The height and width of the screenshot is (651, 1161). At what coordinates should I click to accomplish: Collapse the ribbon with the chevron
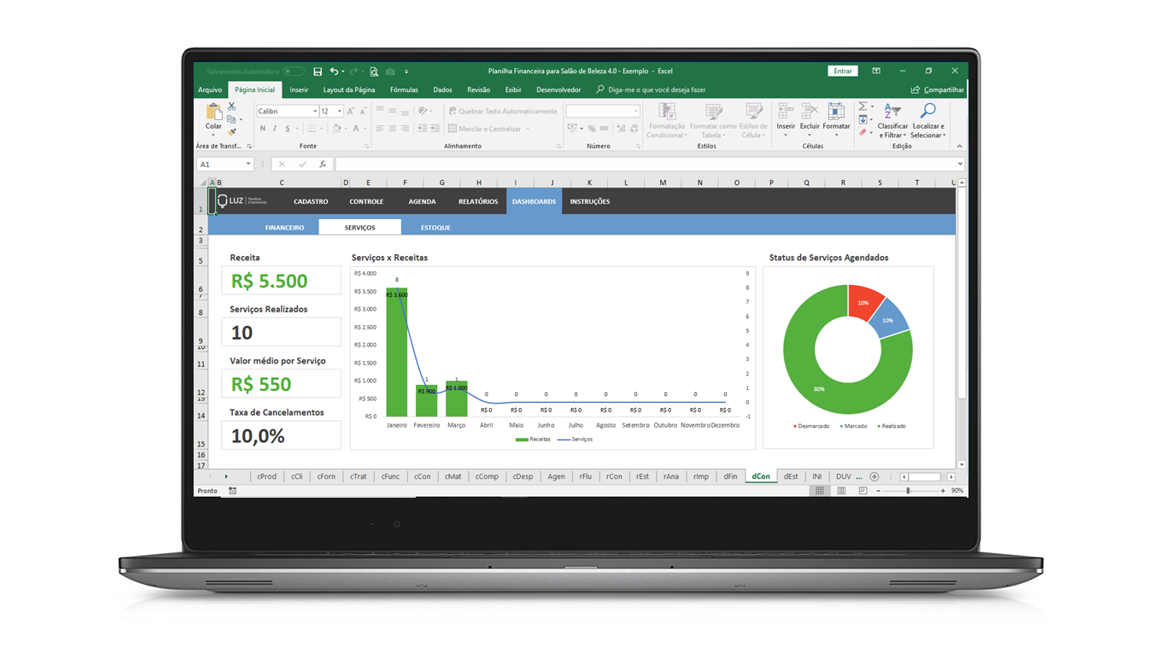[x=960, y=146]
